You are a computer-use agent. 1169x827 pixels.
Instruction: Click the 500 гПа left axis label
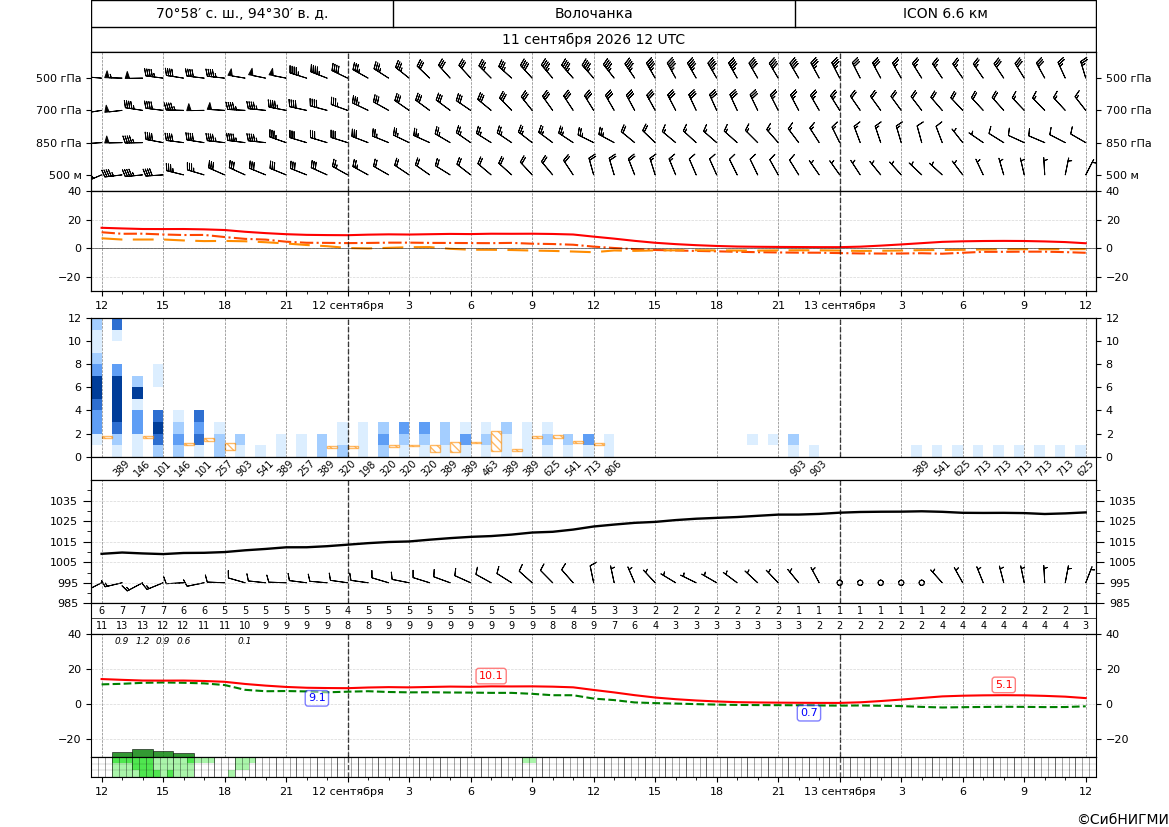click(x=59, y=78)
